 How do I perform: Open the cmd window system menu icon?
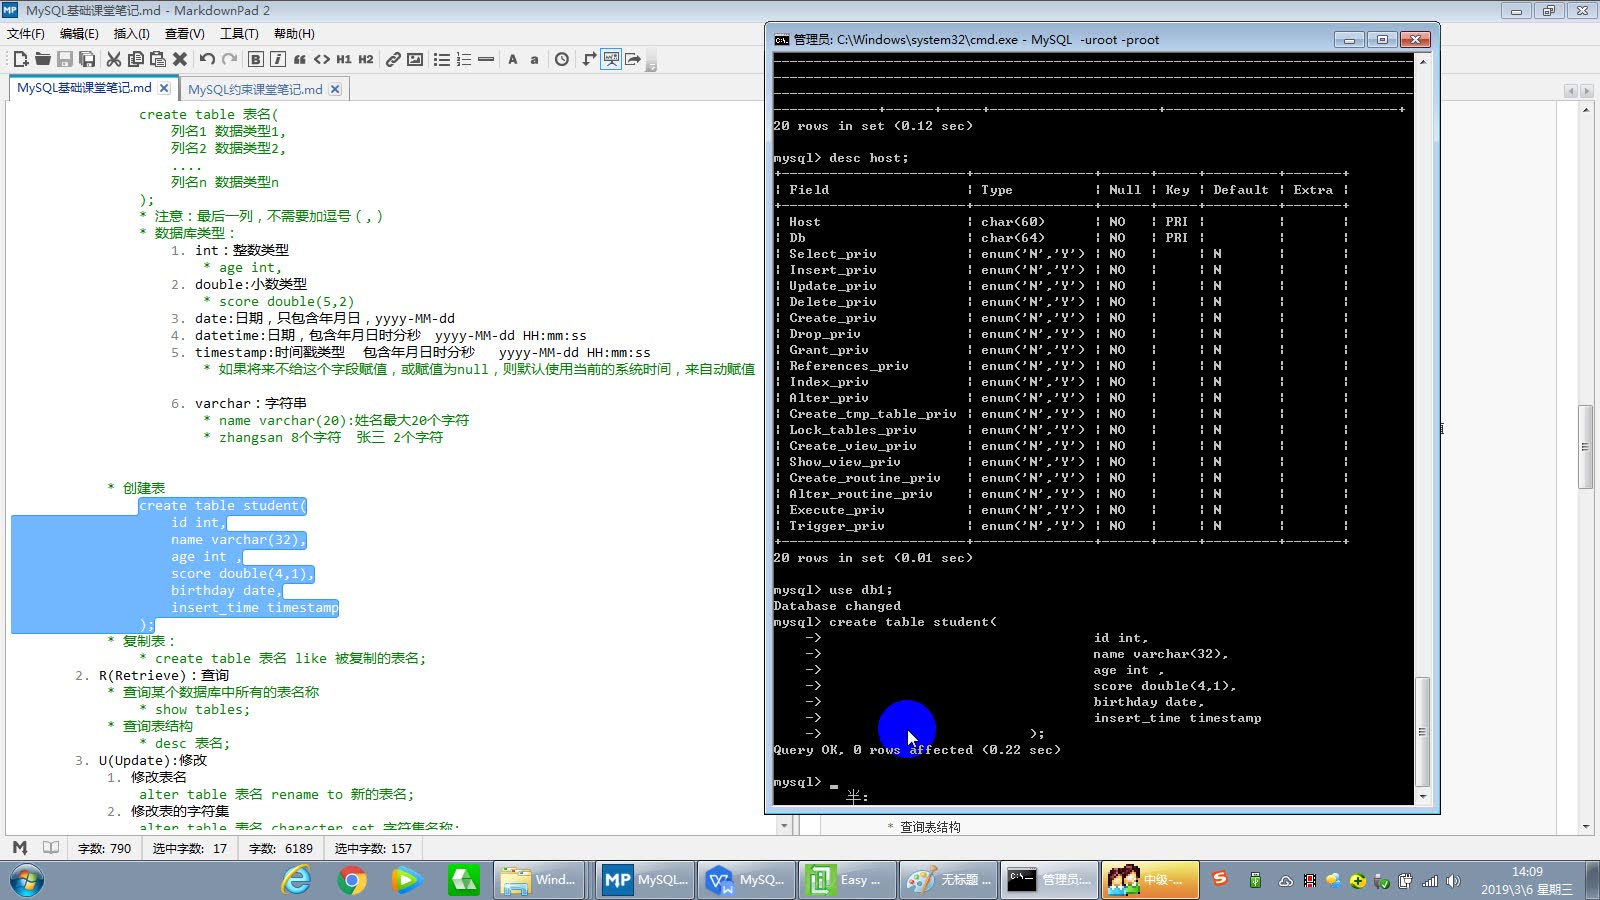pyautogui.click(x=781, y=40)
